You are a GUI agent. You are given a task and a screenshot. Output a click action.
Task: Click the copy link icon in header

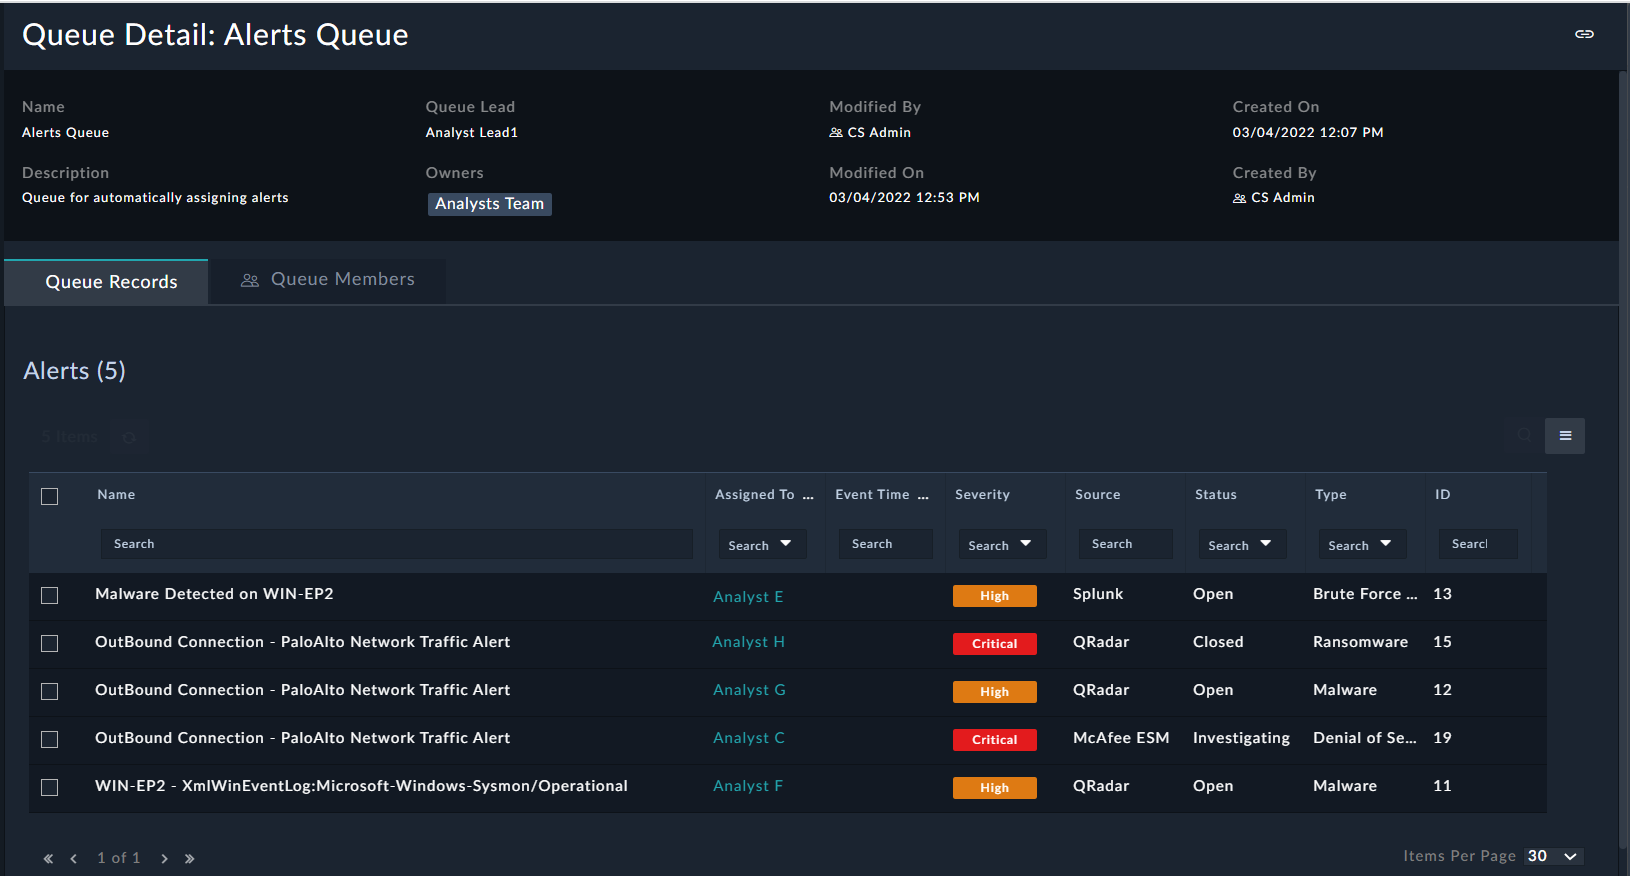(x=1584, y=34)
